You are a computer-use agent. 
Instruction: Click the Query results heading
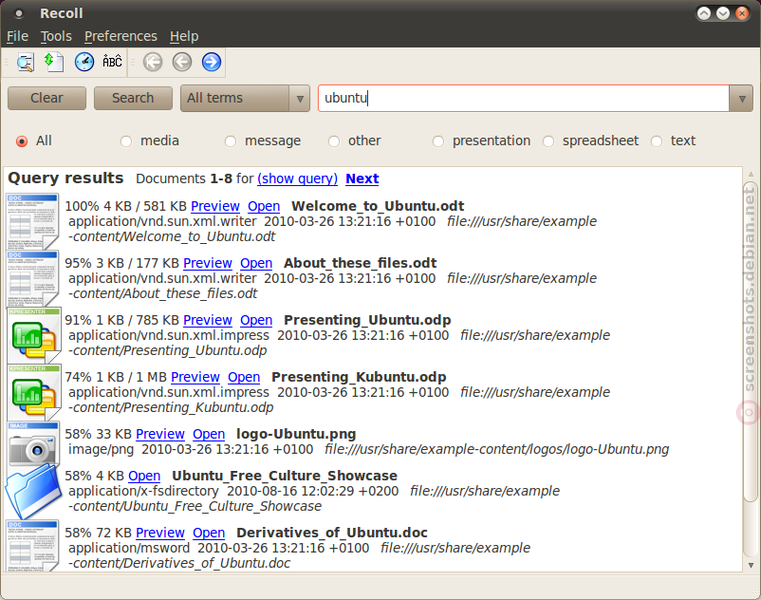[x=66, y=178]
